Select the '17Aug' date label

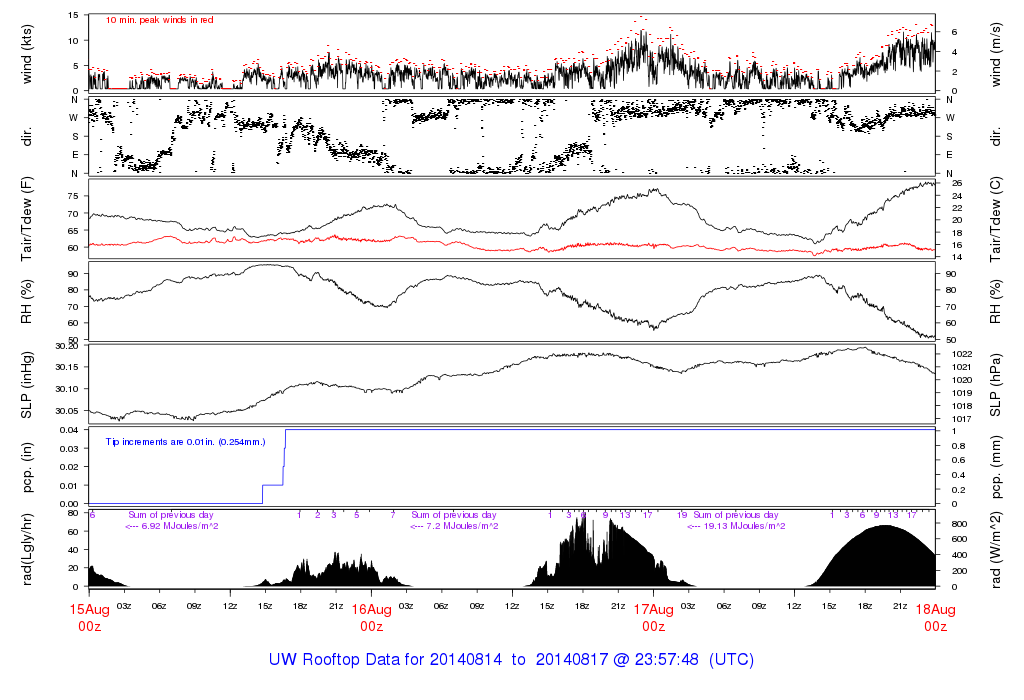(x=654, y=609)
